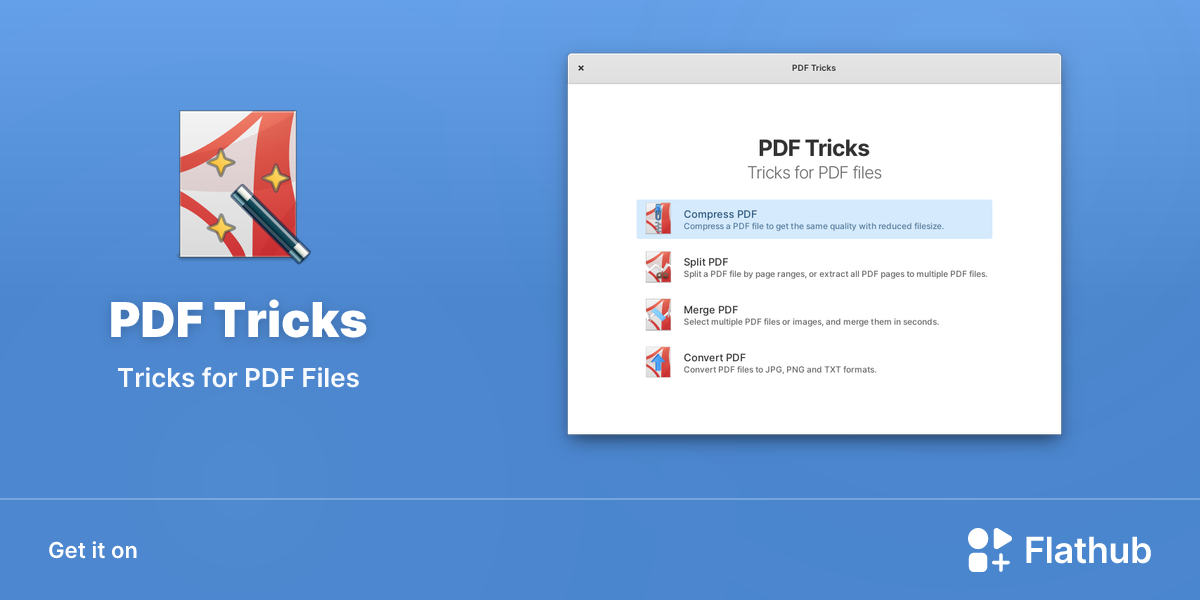
Task: Click 'Compress a PDF file to get the same quality' description
Action: click(x=814, y=227)
